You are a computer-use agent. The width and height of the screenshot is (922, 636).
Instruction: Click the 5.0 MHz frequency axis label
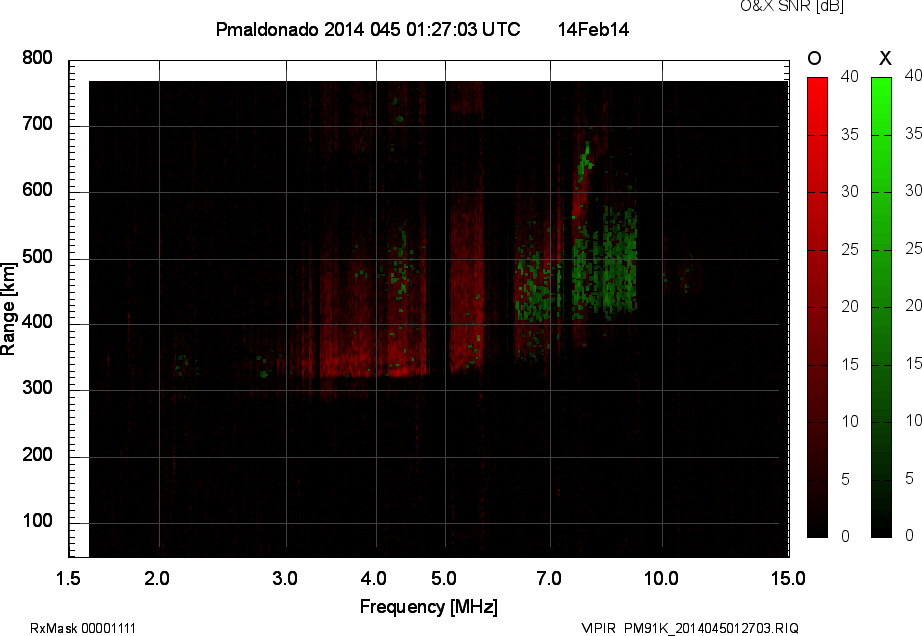(x=444, y=579)
